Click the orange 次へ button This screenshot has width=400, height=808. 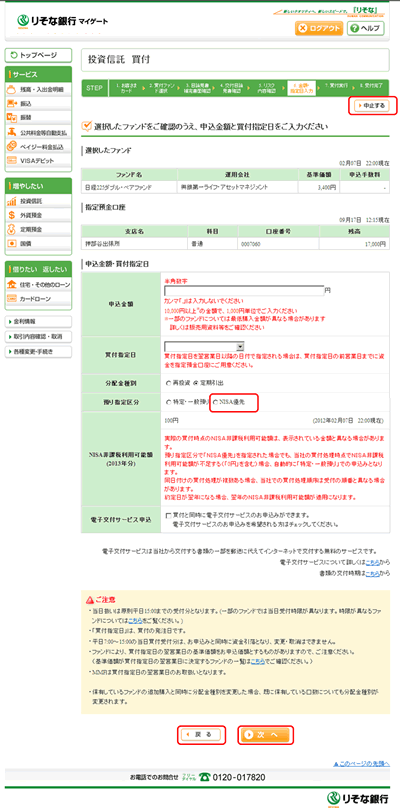click(x=265, y=735)
